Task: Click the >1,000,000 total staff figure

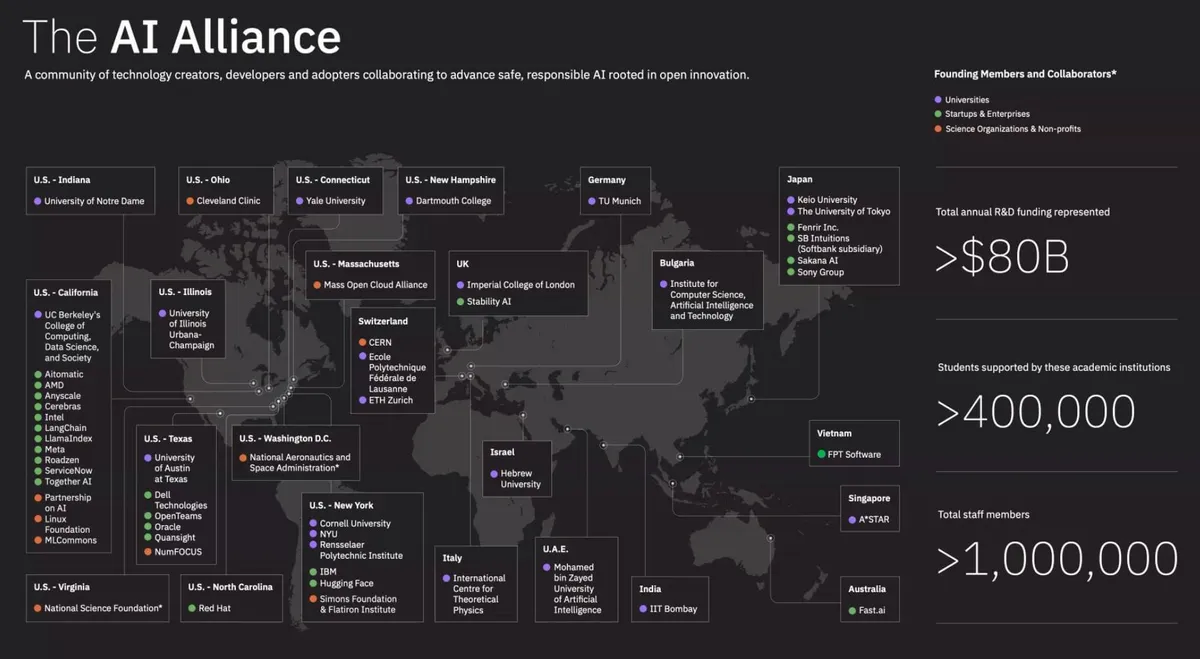Action: click(x=1057, y=559)
